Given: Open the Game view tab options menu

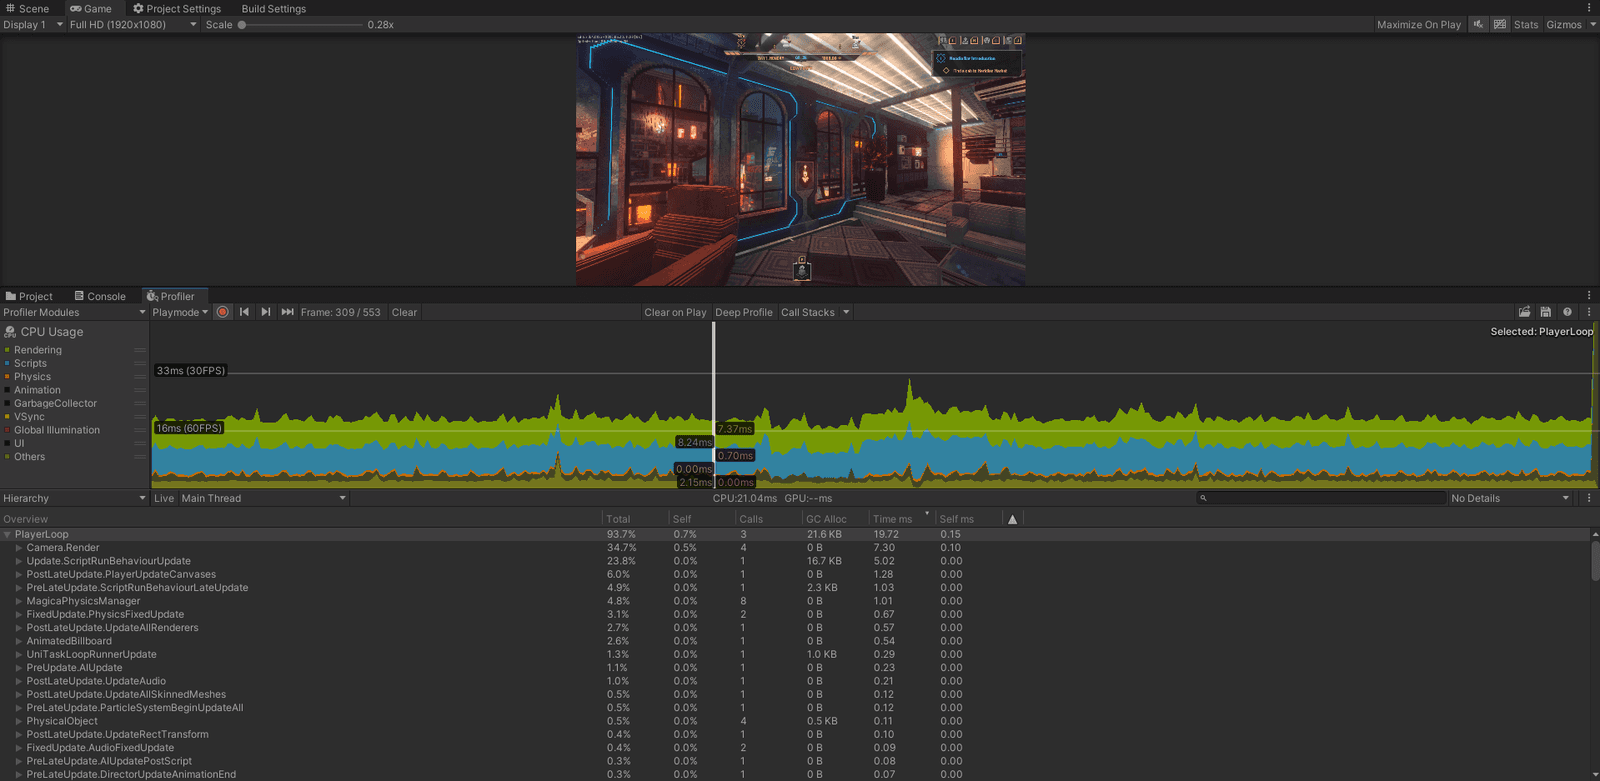Looking at the screenshot, I should (x=1589, y=8).
